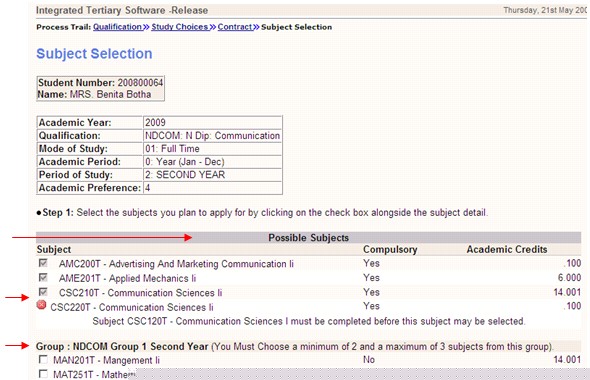Click the Compulsory column header

click(390, 249)
